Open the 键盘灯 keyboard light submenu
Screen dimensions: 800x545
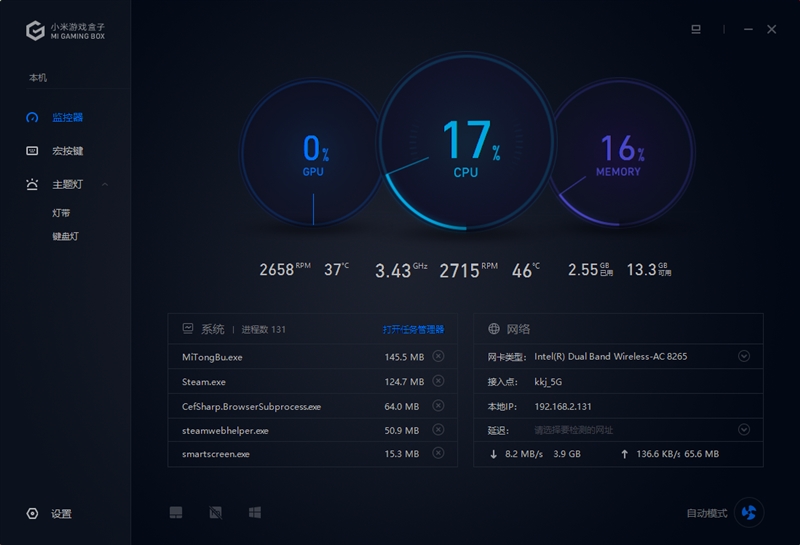pos(65,236)
